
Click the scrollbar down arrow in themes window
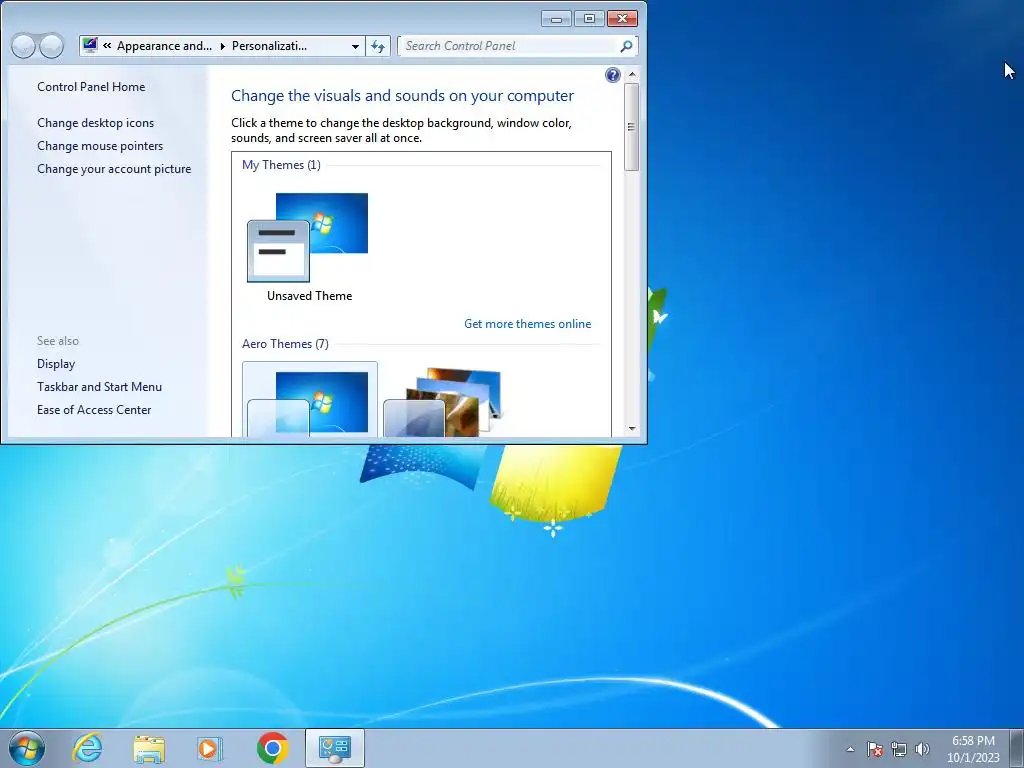632,428
